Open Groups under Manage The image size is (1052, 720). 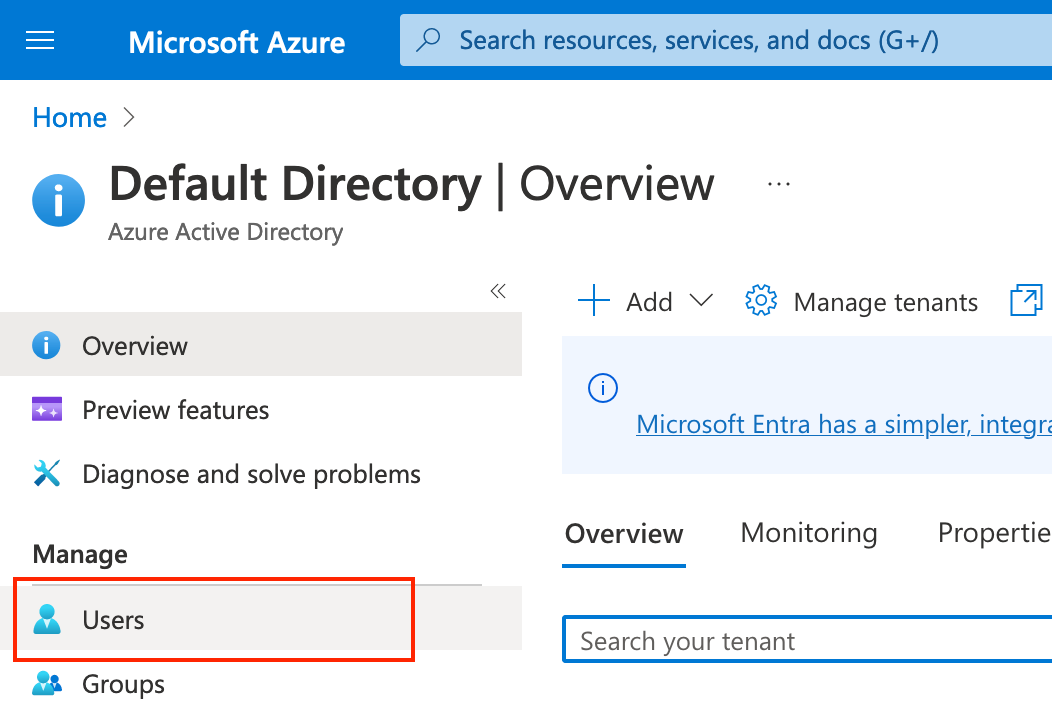coord(261,684)
